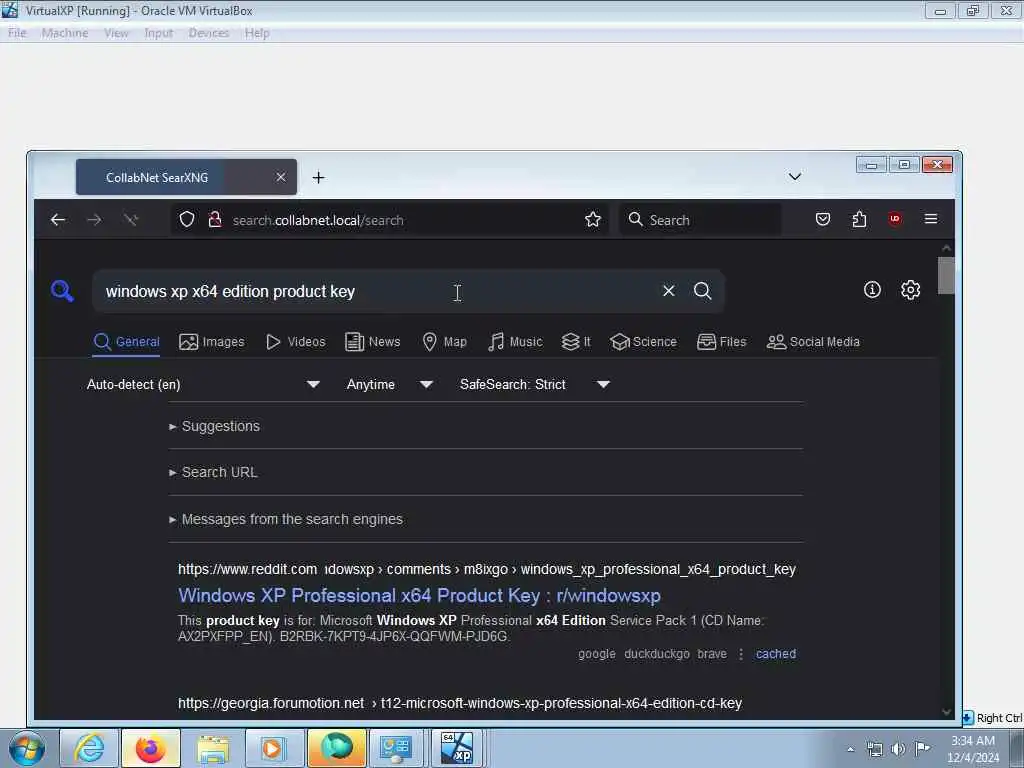The height and width of the screenshot is (768, 1024).
Task: Open the Auto-detect (en) language dropdown
Action: point(203,384)
